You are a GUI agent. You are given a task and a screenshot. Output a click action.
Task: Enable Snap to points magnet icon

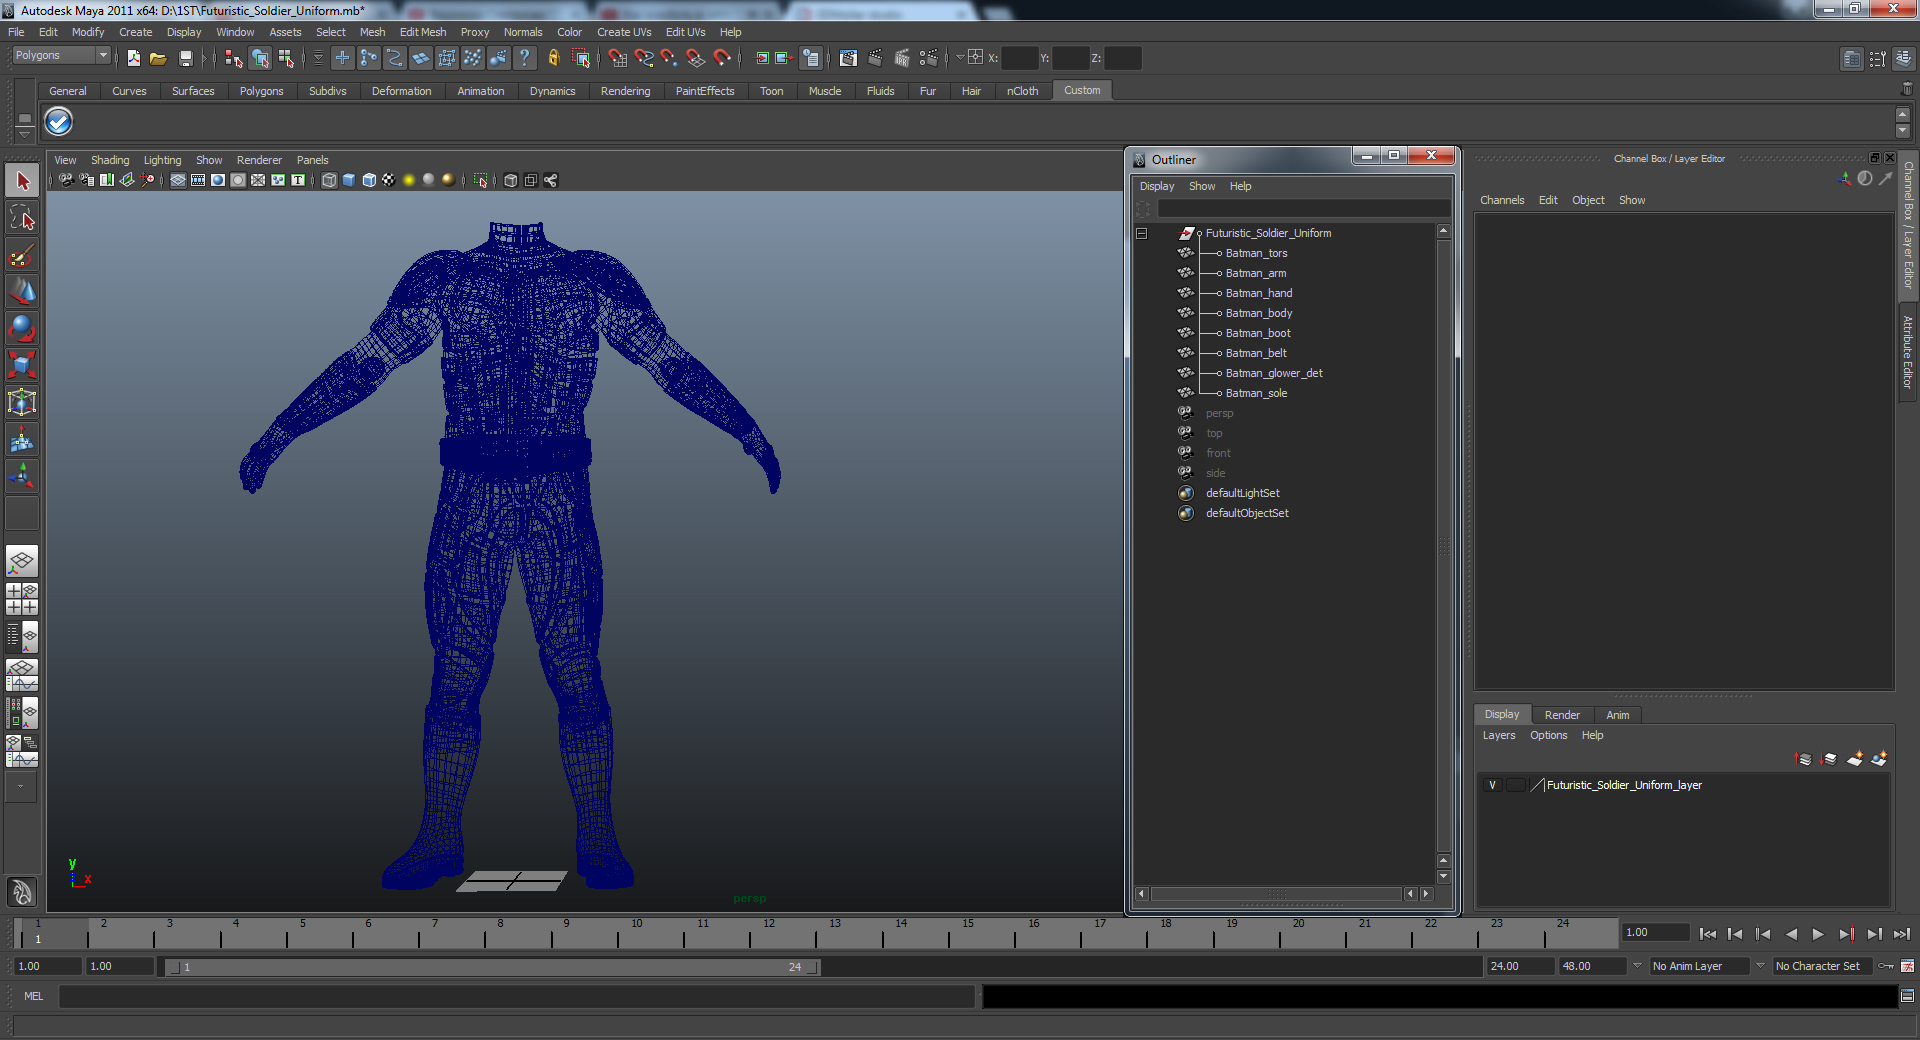pyautogui.click(x=670, y=58)
